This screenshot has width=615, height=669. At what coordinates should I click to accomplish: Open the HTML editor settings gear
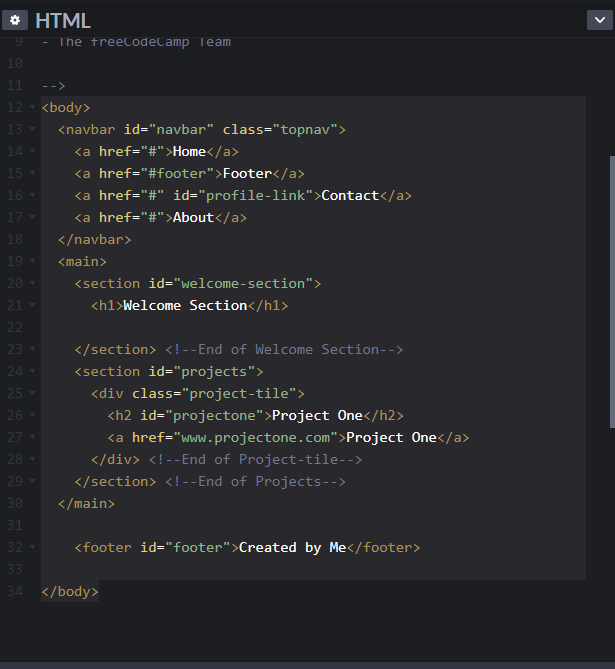coord(15,20)
